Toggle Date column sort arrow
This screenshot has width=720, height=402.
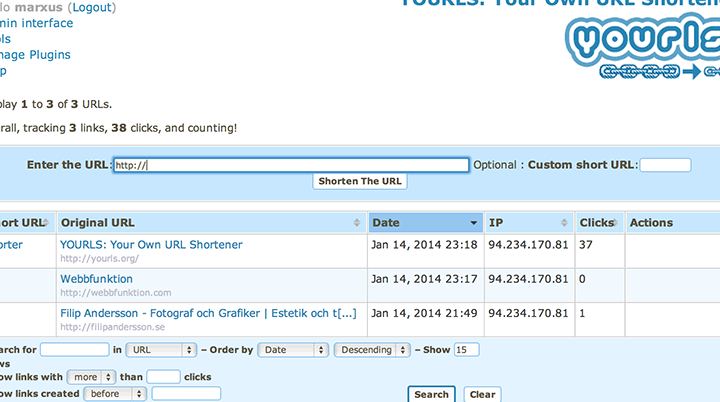pos(473,223)
